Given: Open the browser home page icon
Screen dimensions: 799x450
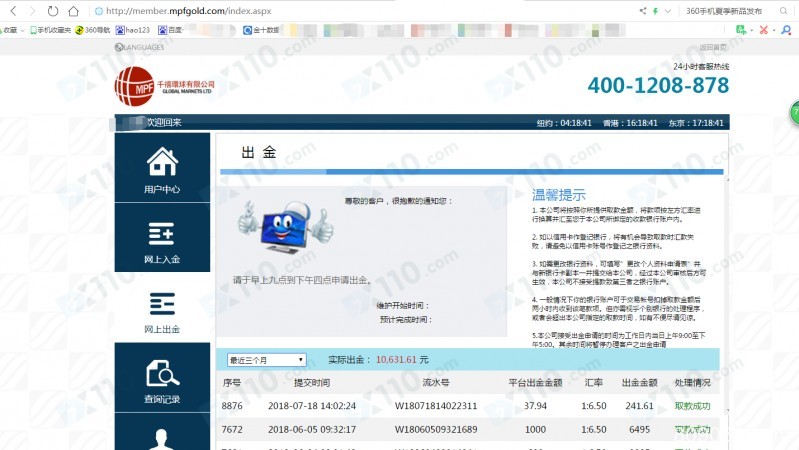Looking at the screenshot, I should pyautogui.click(x=73, y=11).
